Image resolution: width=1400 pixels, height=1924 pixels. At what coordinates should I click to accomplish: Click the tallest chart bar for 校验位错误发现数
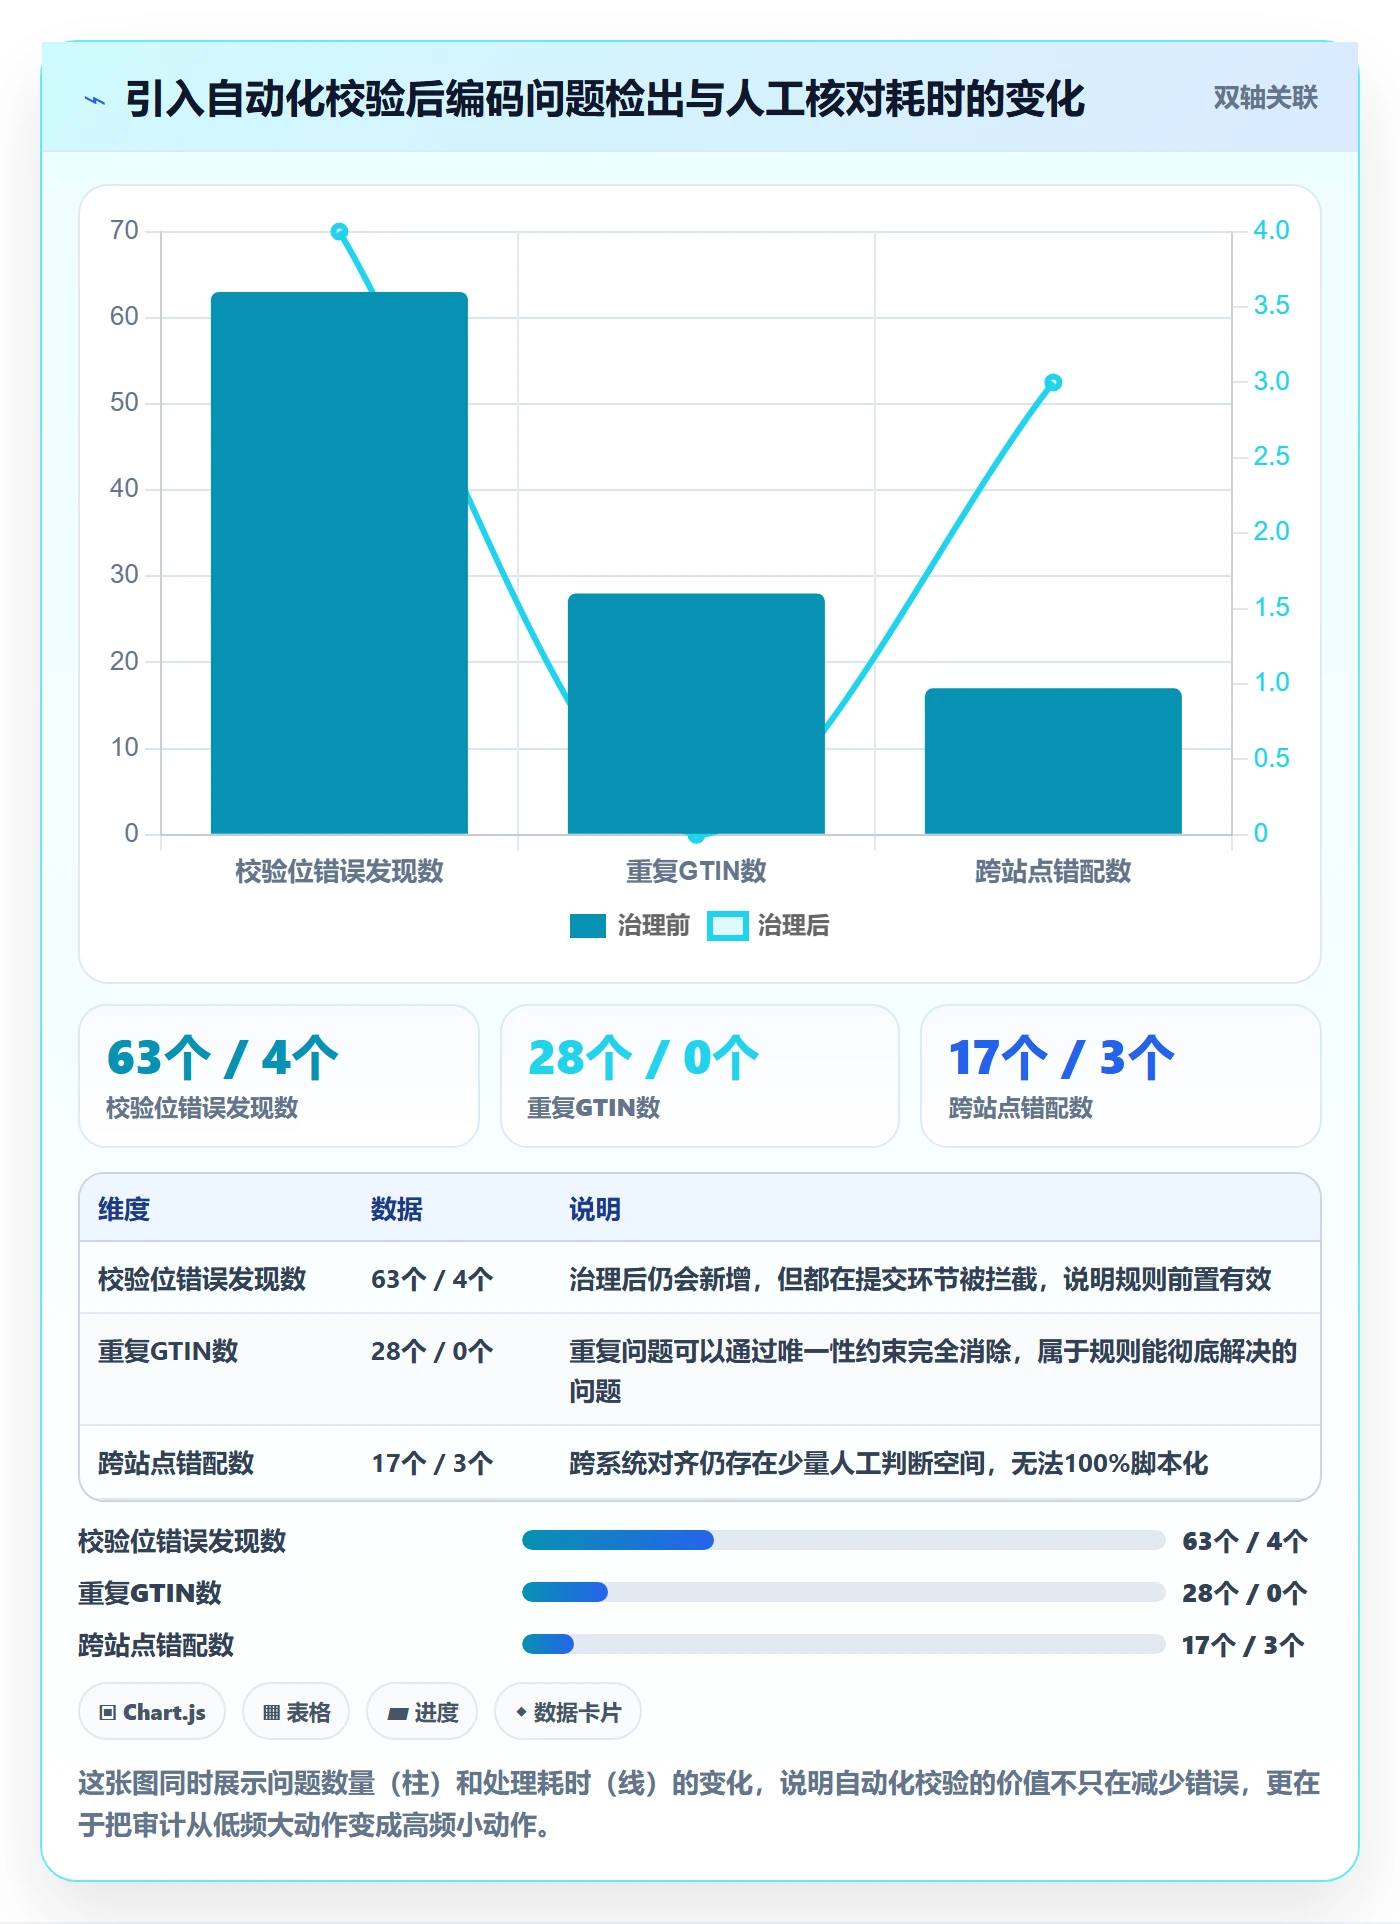tap(339, 563)
